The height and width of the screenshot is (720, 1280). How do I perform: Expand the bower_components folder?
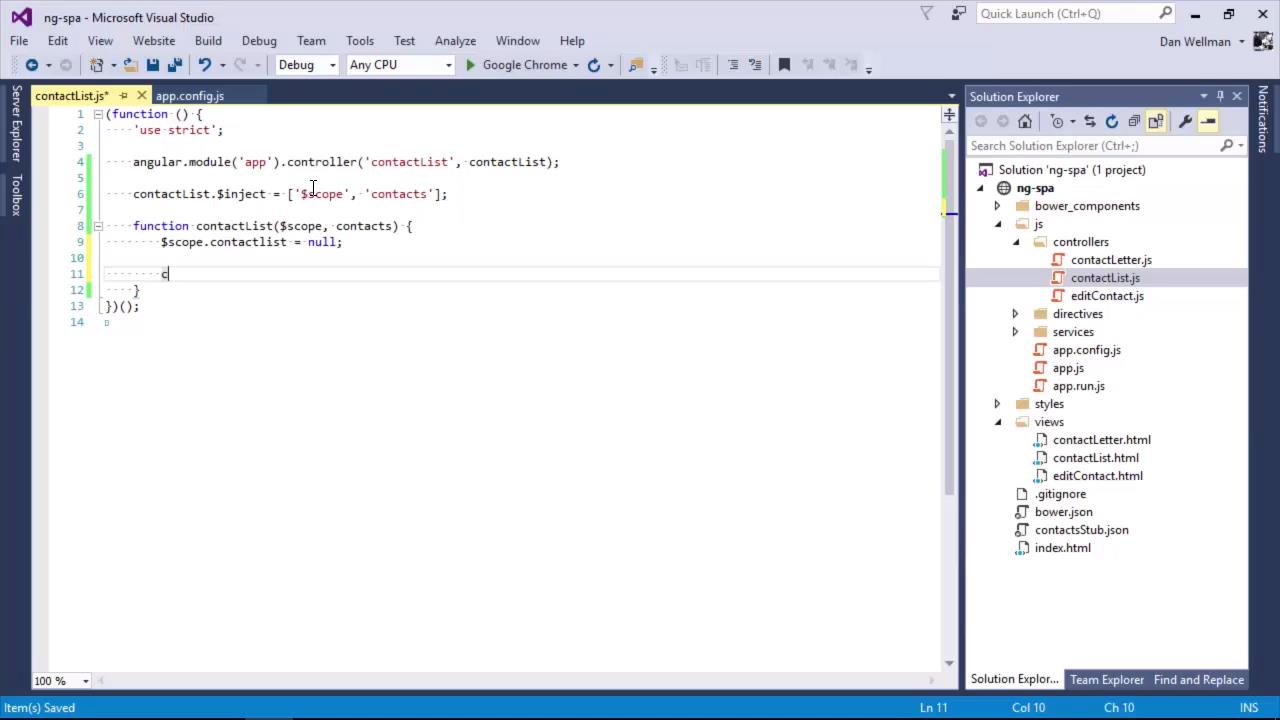tap(997, 206)
